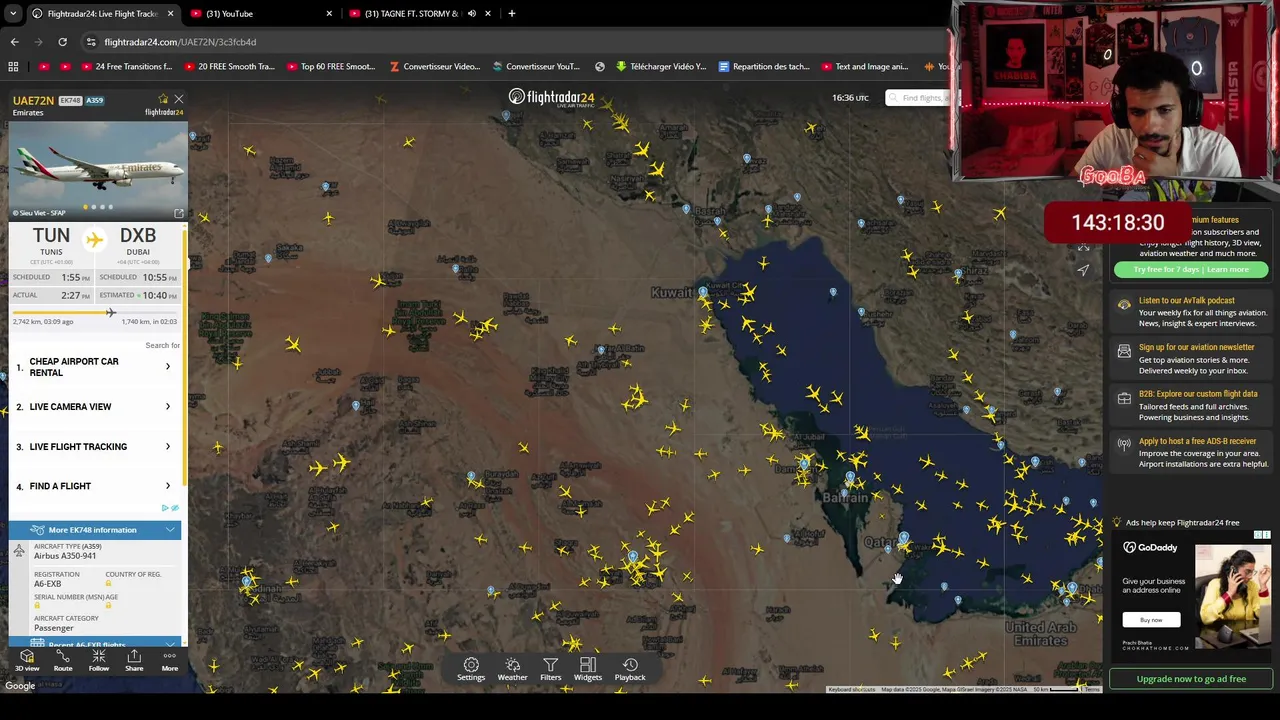Click the map locate-me arrow icon
Screen dimensions: 1280x720
click(1083, 269)
